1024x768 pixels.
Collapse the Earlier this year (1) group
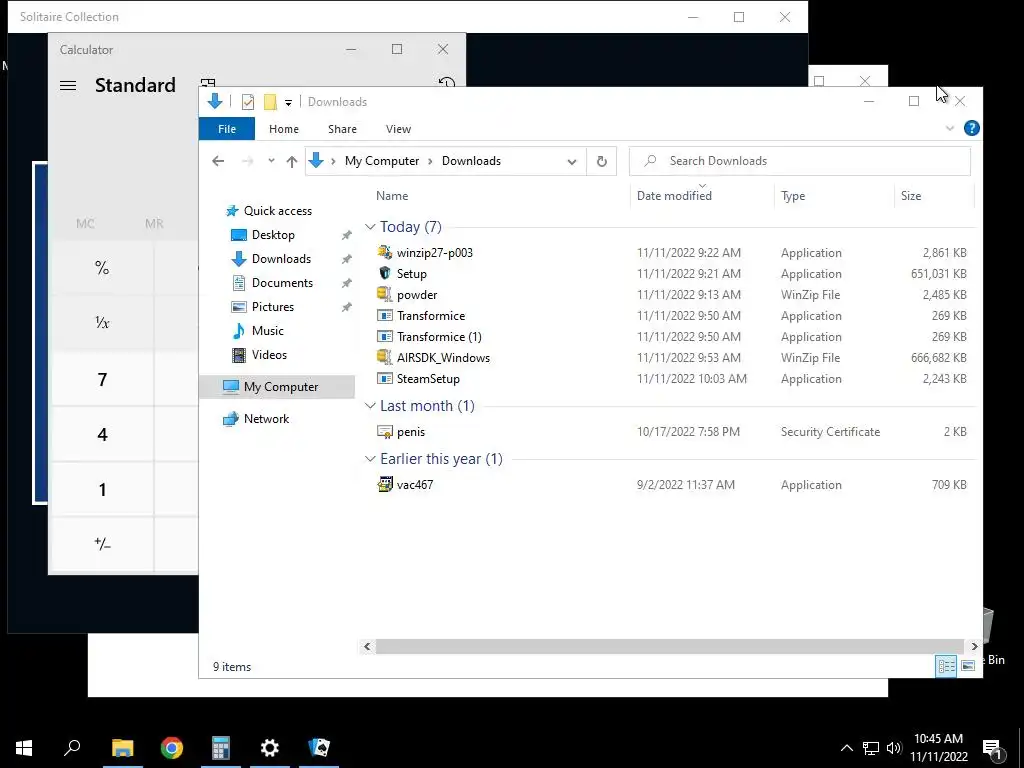pyautogui.click(x=370, y=458)
